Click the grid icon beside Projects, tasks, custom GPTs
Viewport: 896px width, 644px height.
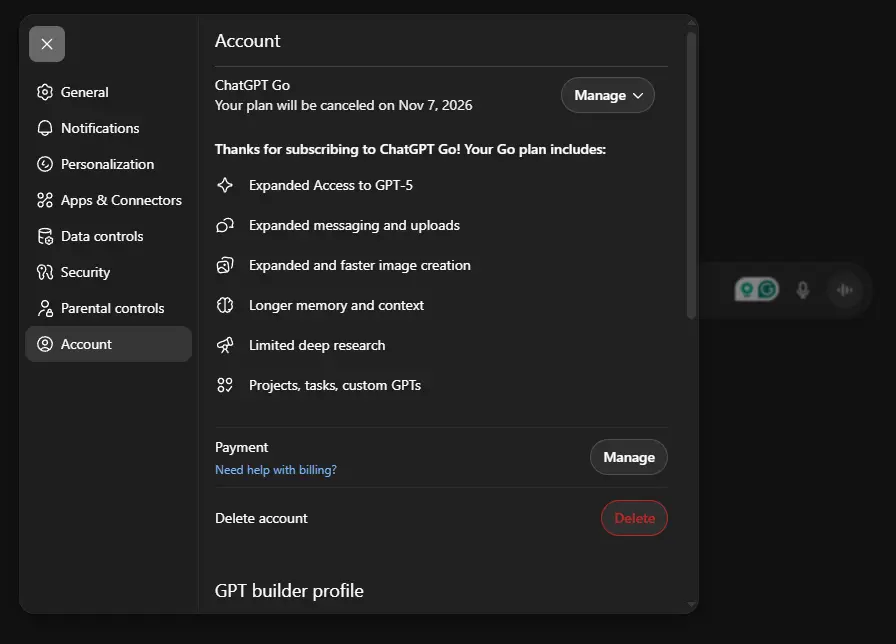click(225, 385)
